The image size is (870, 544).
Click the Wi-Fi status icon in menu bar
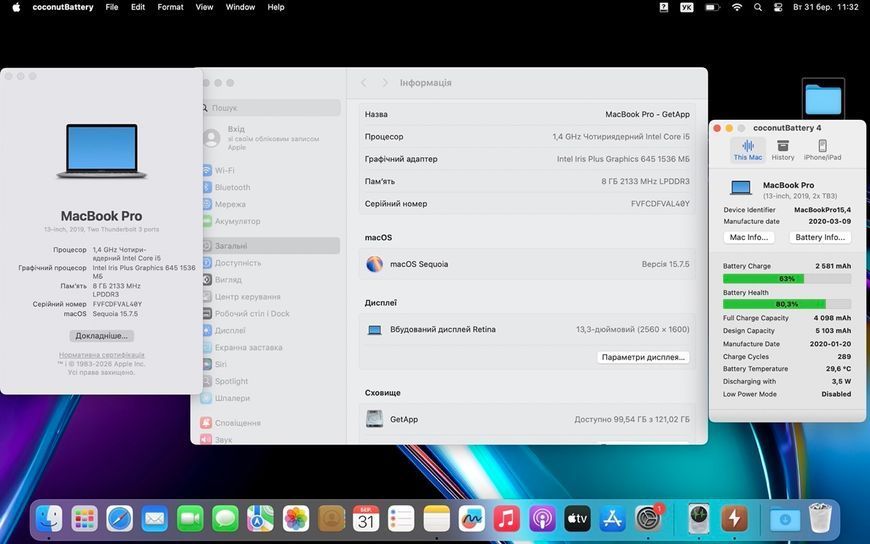pos(737,7)
